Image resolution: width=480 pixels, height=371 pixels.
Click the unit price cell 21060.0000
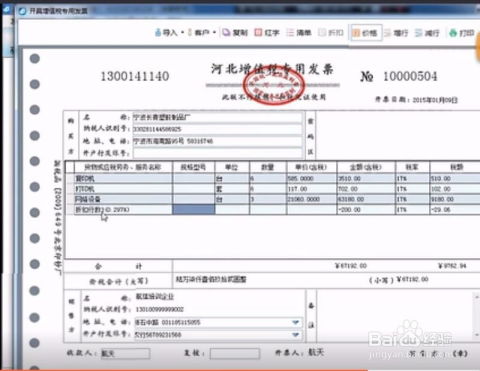click(312, 199)
